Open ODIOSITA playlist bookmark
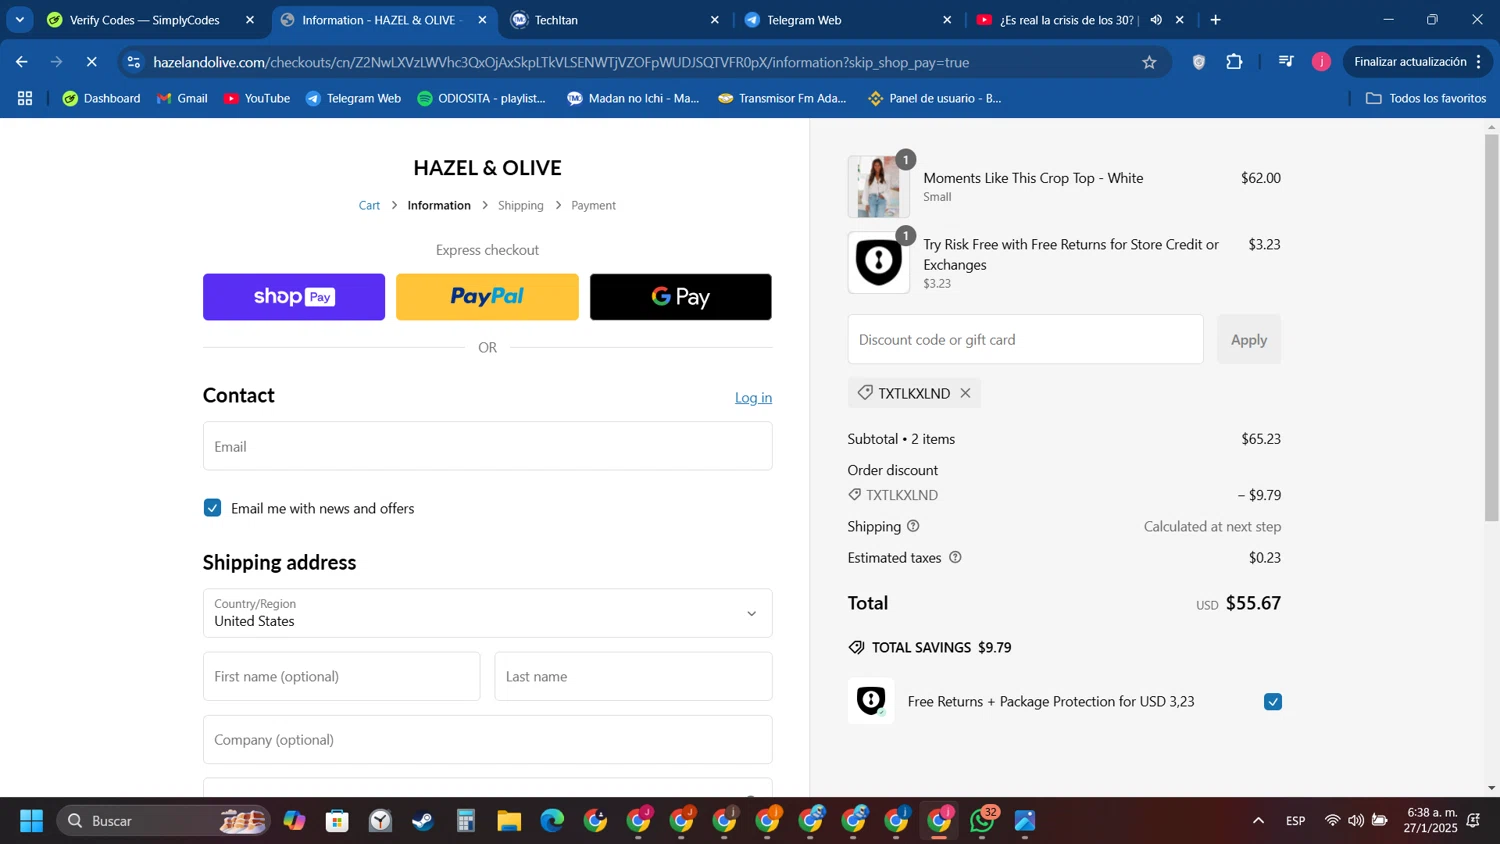Viewport: 1500px width, 844px height. (481, 98)
